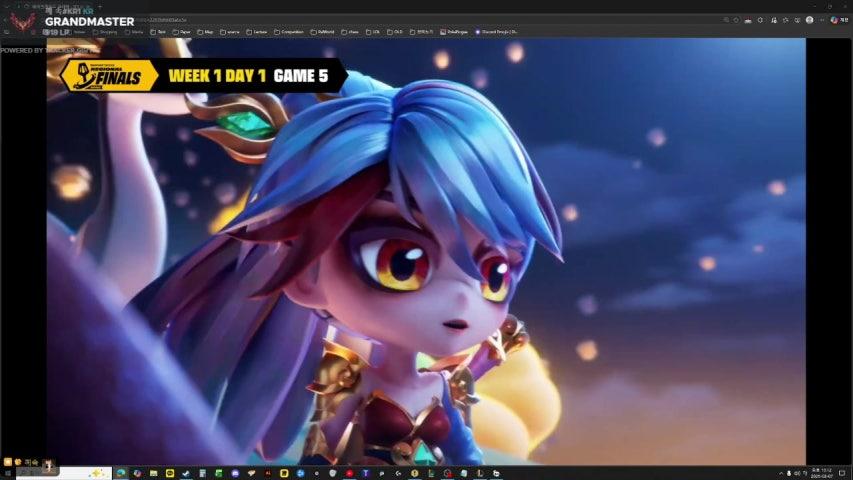The width and height of the screenshot is (853, 480).
Task: Open the Paper bookmark folder
Action: point(182,32)
